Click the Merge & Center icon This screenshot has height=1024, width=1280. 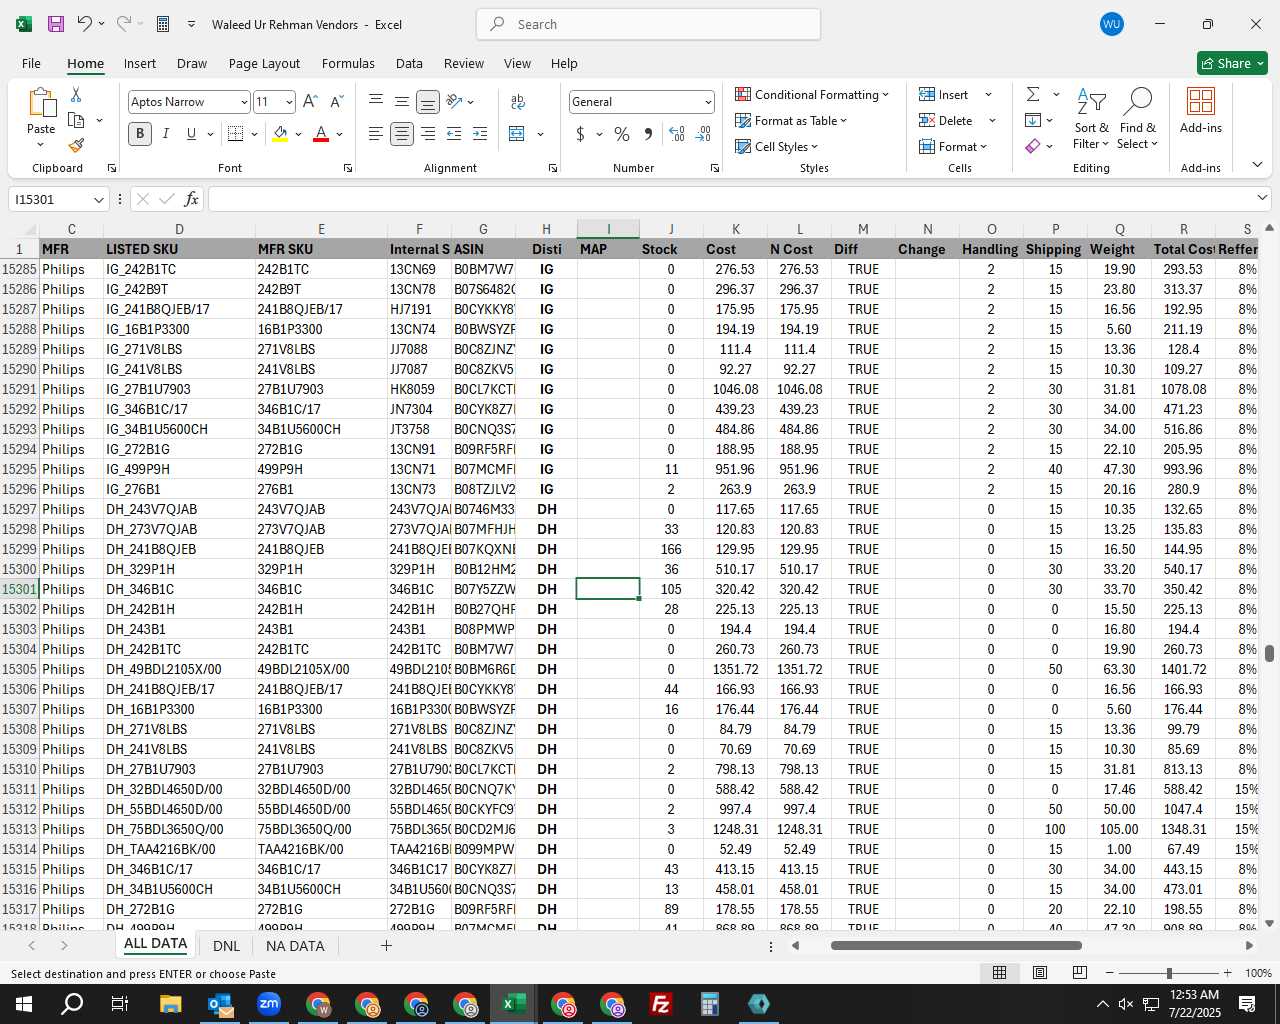(x=517, y=134)
